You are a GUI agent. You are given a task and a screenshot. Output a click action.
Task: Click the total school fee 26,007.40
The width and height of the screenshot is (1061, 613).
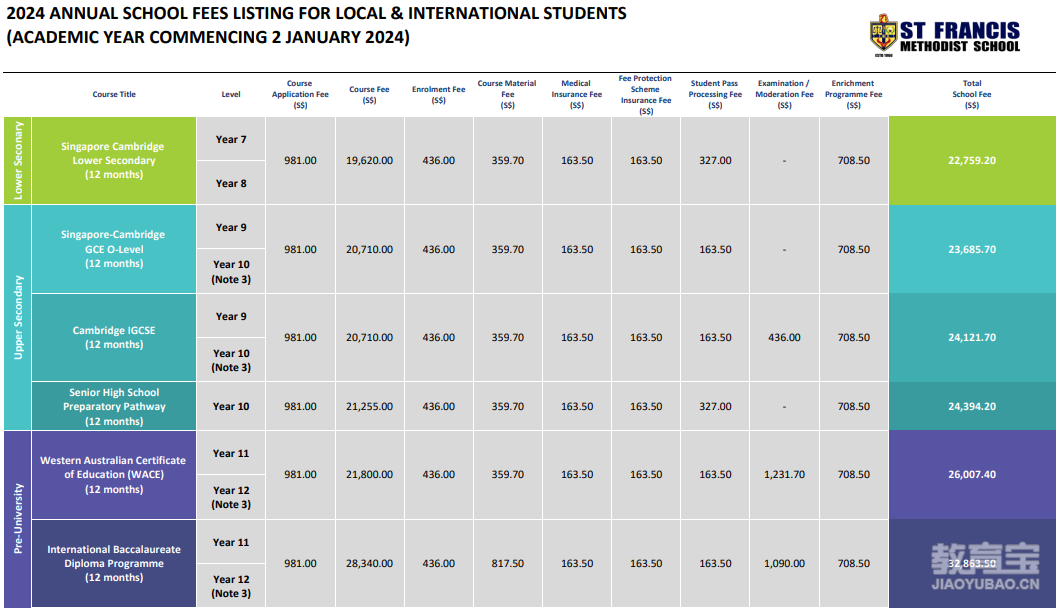[x=972, y=474]
